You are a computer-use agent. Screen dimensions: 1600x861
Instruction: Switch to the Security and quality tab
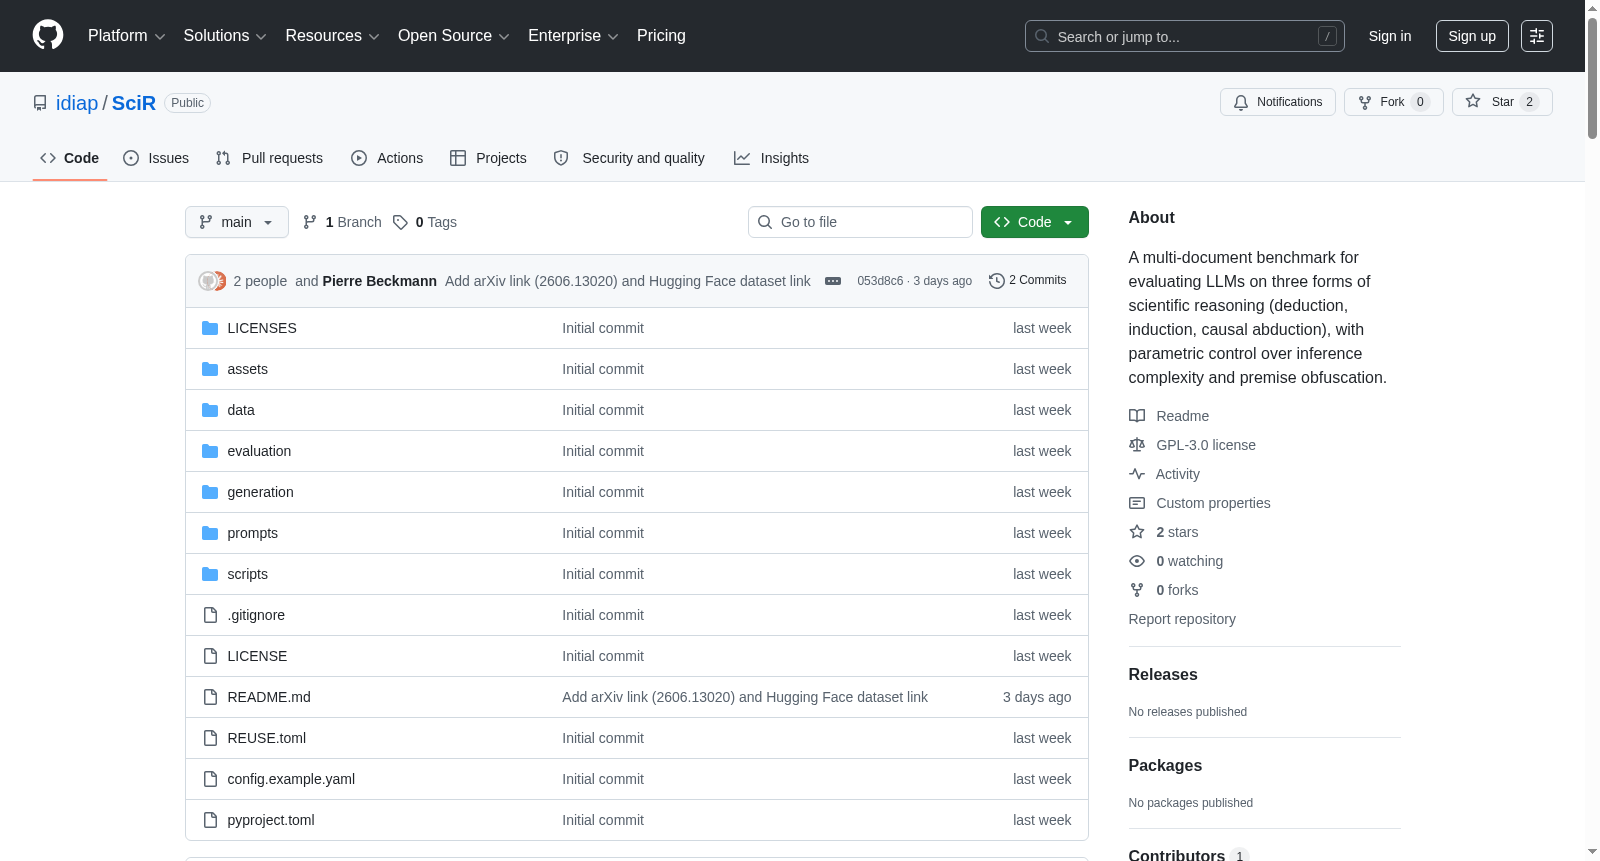coord(629,158)
